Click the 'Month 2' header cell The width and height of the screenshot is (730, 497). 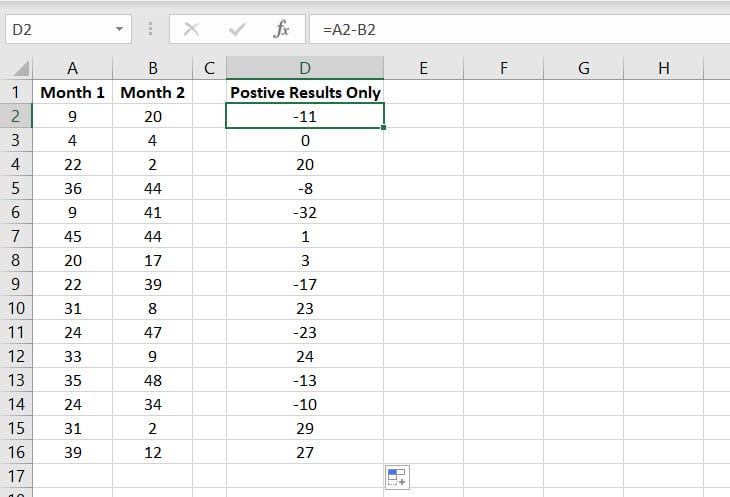153,92
